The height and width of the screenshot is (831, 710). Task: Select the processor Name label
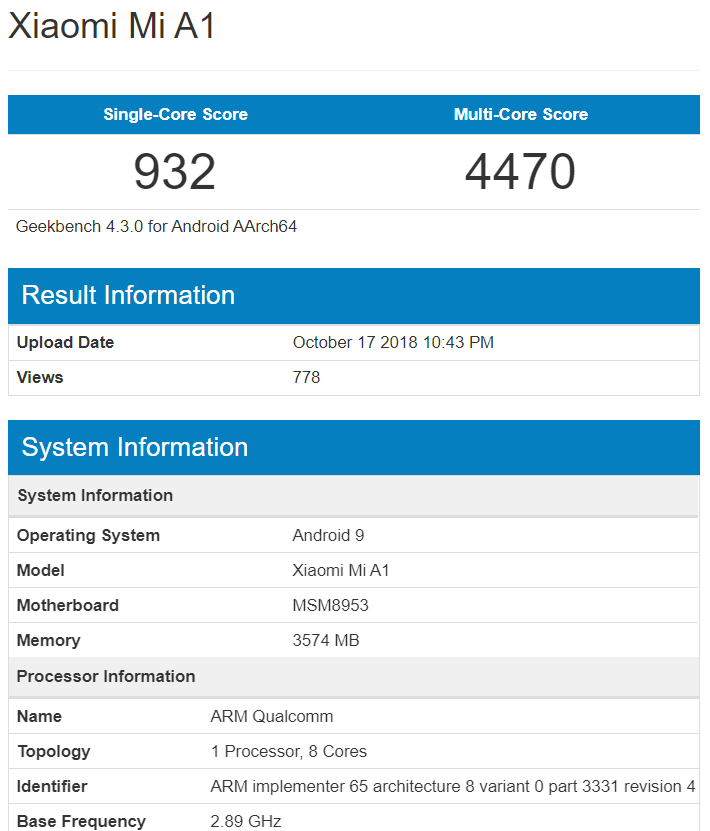tap(39, 717)
